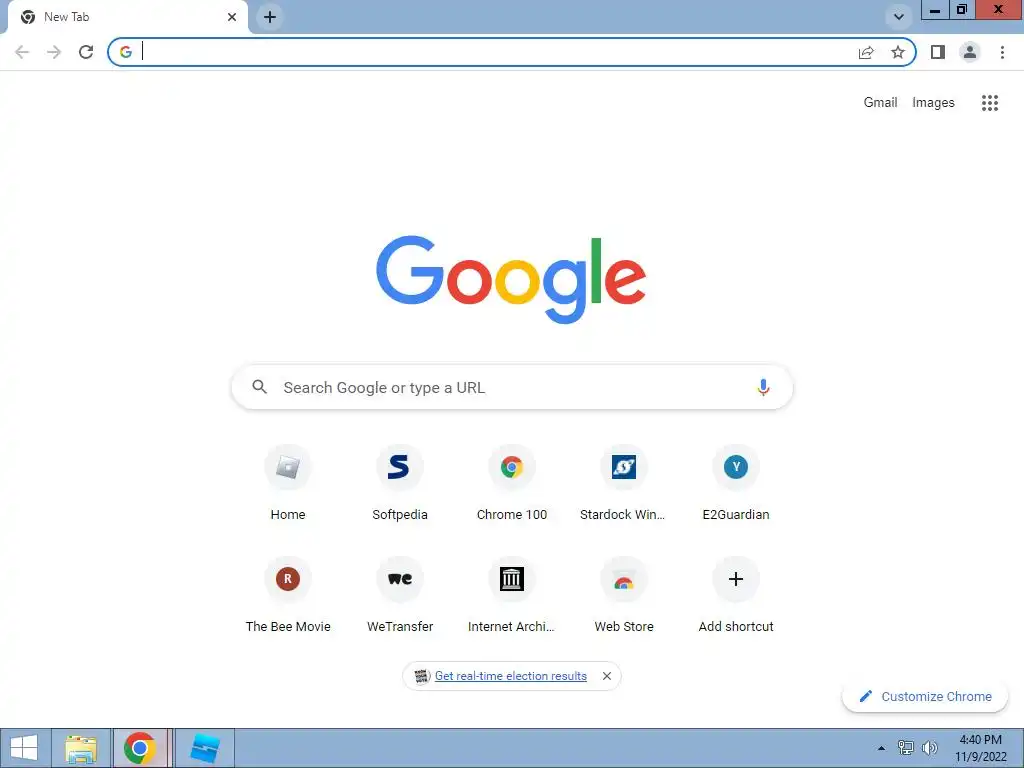
Task: Click the Google icon in address bar
Action: (125, 52)
